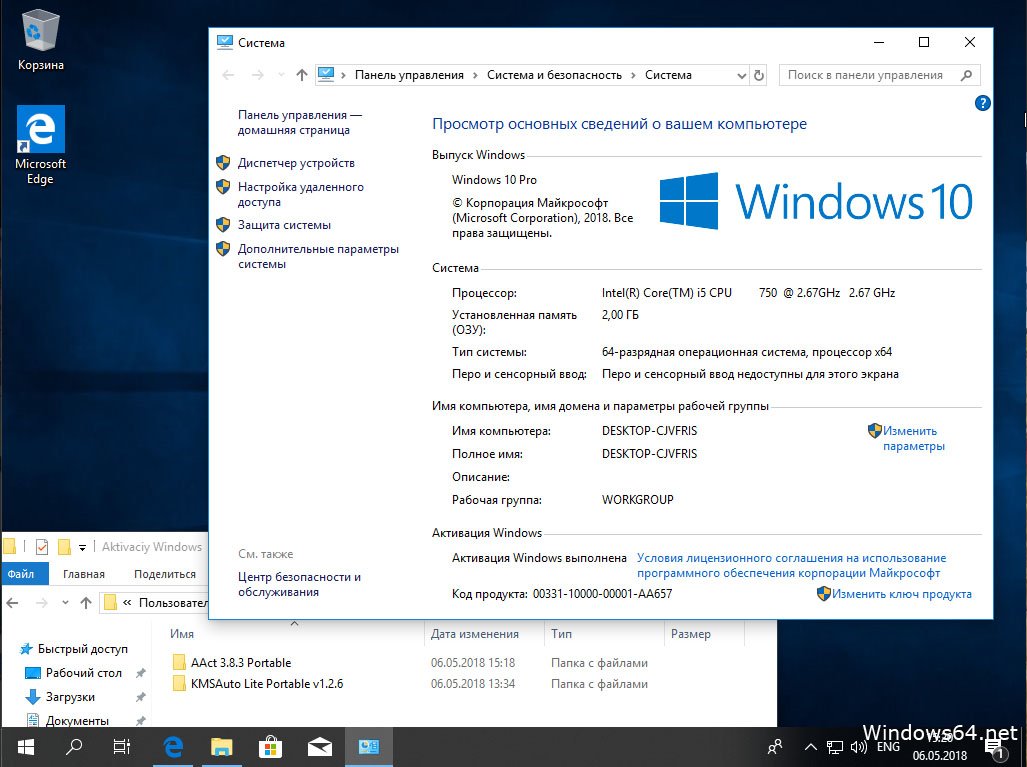Viewport: 1027px width, 767px height.
Task: Open Диспетчер устройств link
Action: [x=296, y=163]
